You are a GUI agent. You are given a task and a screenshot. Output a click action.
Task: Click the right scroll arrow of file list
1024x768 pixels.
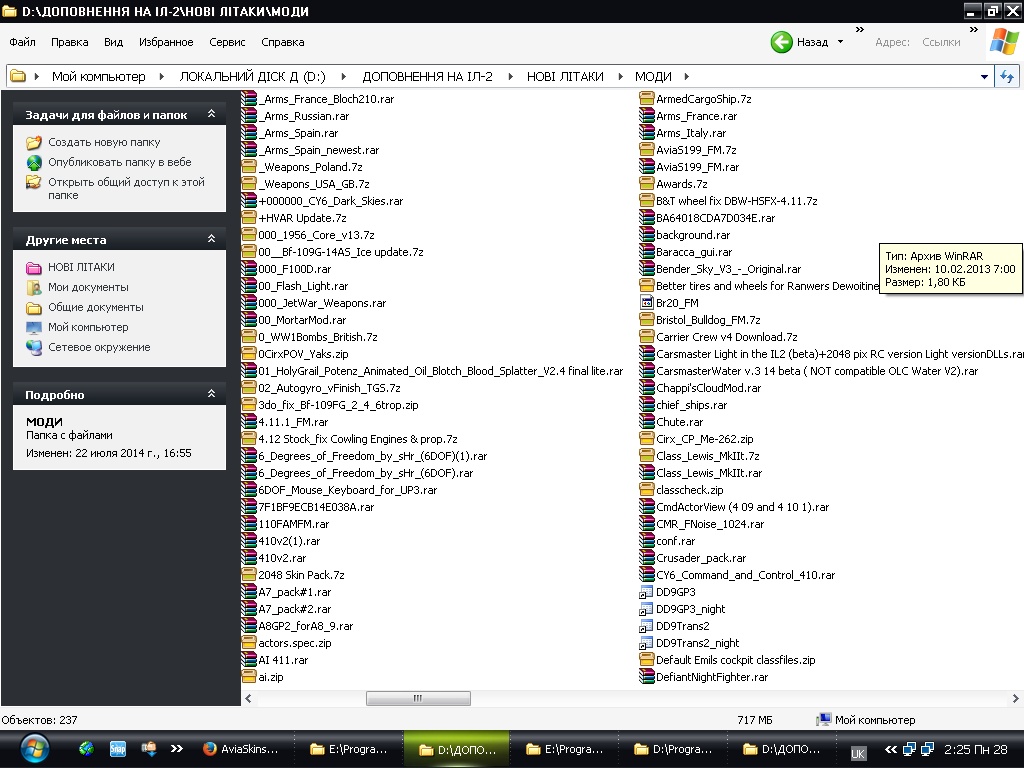click(1016, 698)
